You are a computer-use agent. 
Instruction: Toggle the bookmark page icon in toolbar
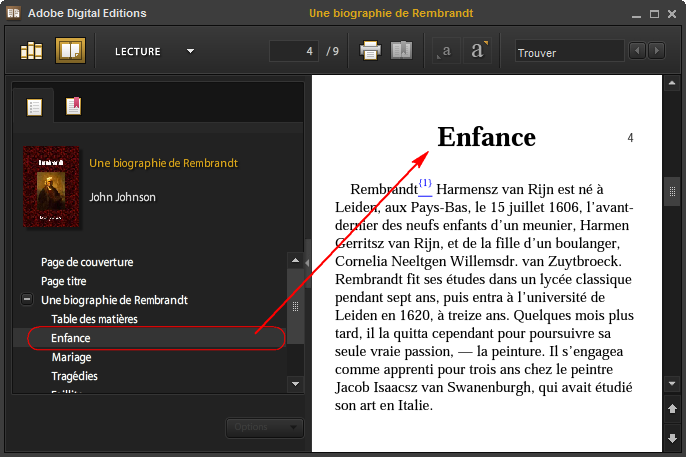click(401, 50)
